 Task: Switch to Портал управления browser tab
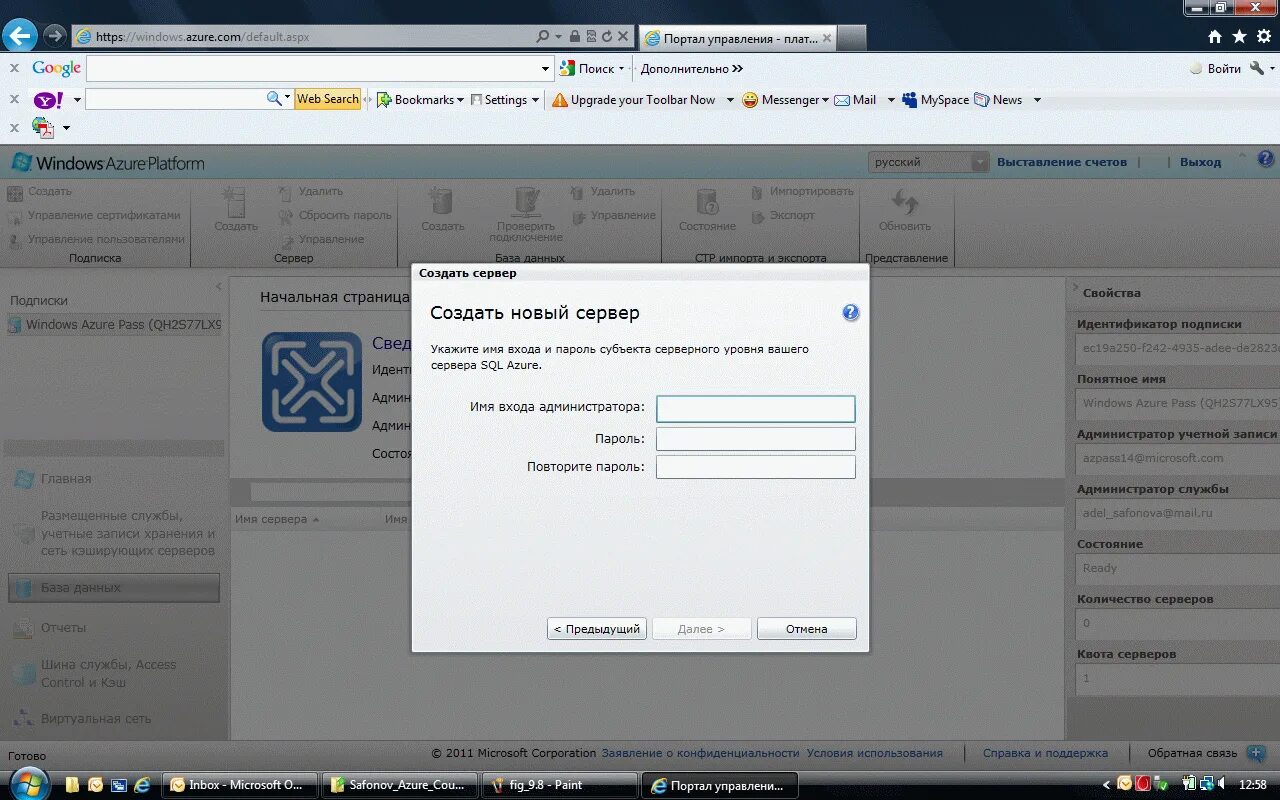click(x=737, y=38)
